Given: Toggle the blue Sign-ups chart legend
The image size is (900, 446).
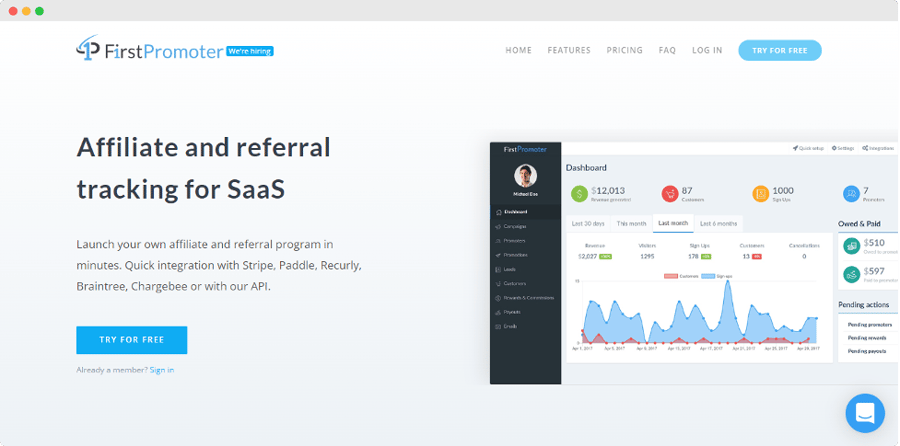Looking at the screenshot, I should 716,276.
